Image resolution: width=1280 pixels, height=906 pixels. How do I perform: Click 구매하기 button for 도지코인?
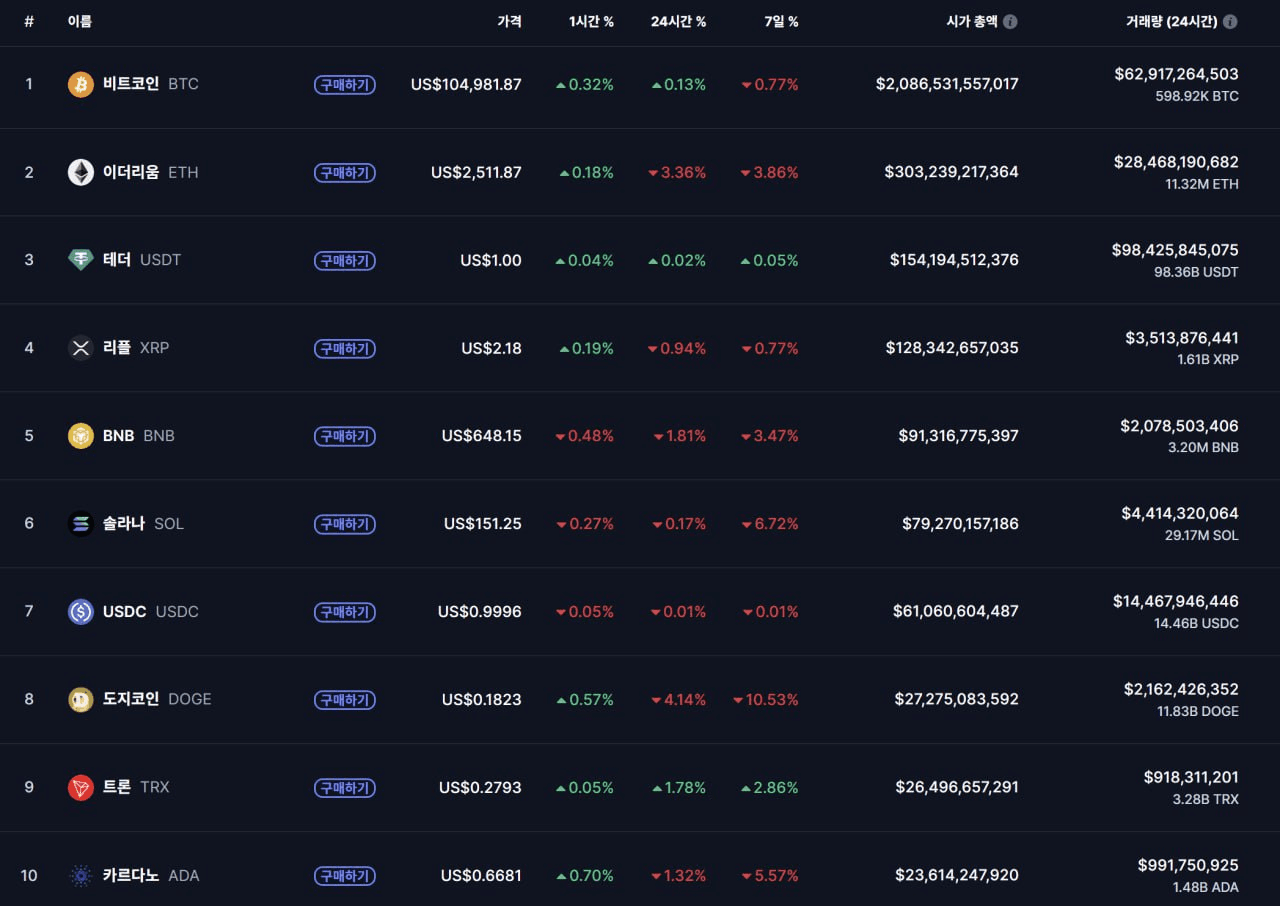click(x=345, y=700)
